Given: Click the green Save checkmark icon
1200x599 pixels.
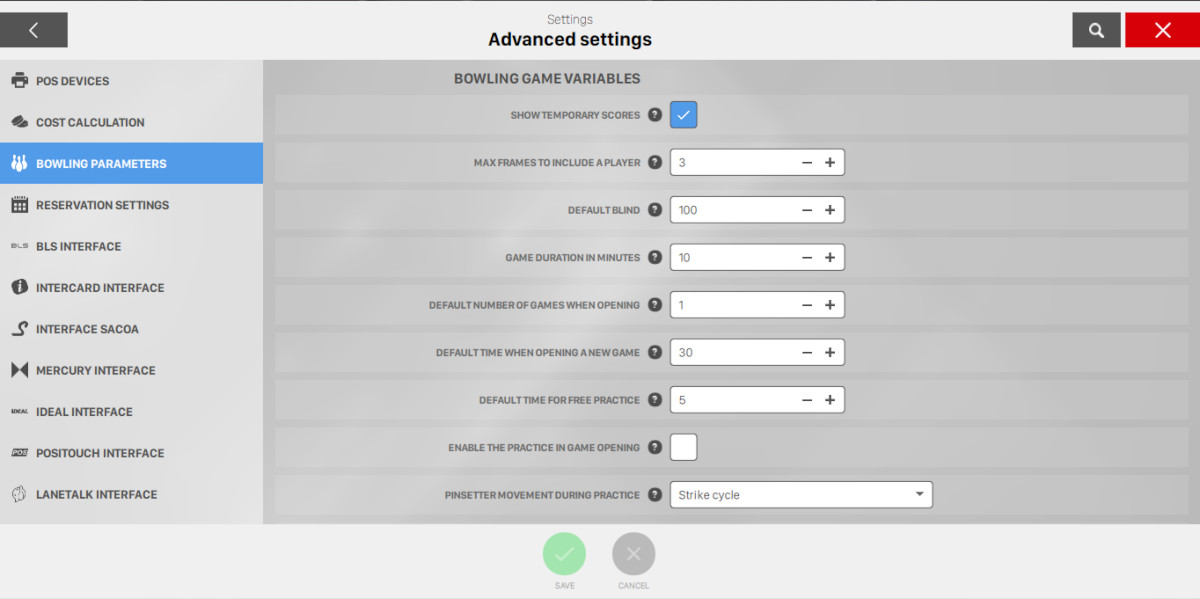Looking at the screenshot, I should point(564,553).
